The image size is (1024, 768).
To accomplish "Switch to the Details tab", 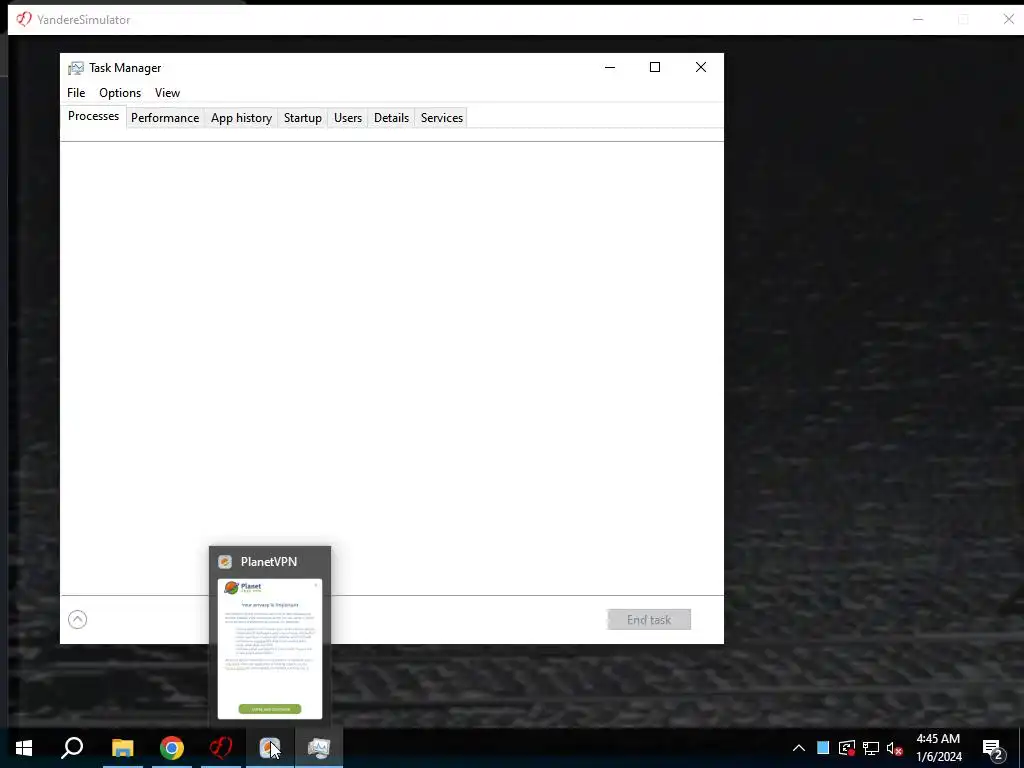I will click(391, 118).
